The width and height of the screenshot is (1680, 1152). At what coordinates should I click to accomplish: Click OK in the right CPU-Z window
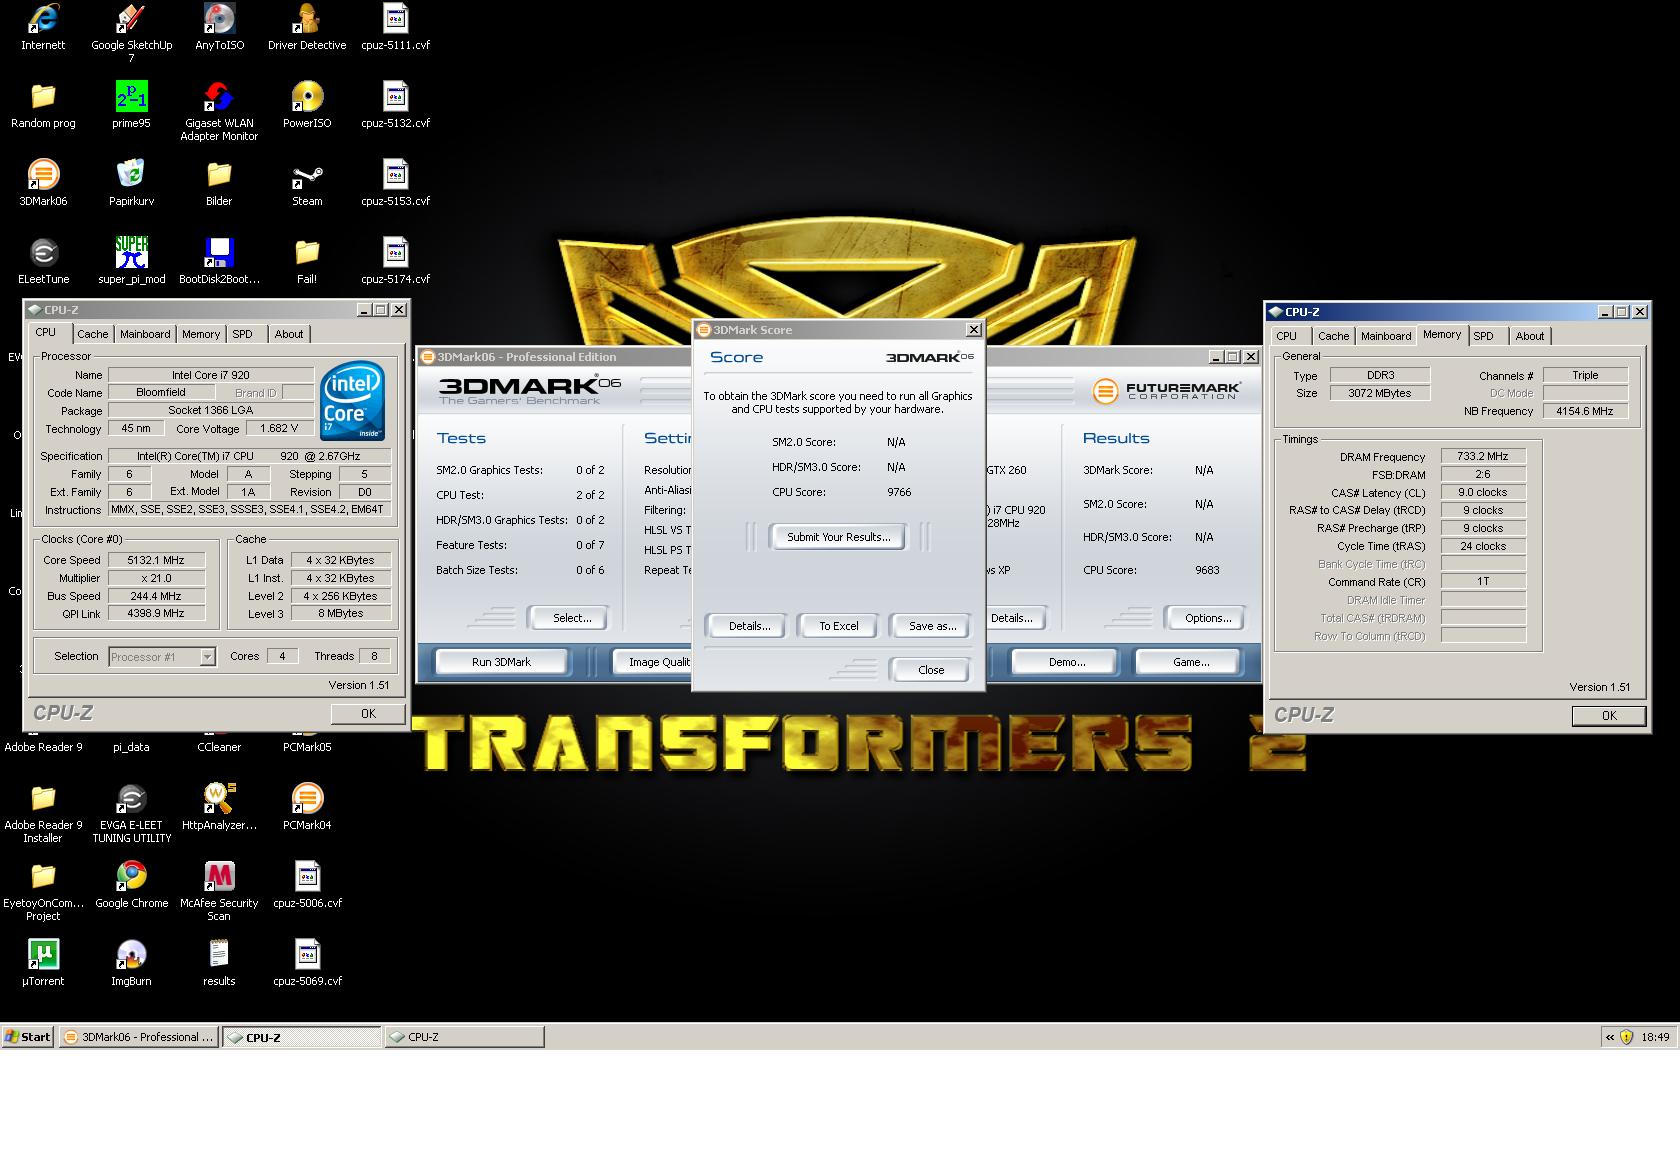tap(1609, 715)
